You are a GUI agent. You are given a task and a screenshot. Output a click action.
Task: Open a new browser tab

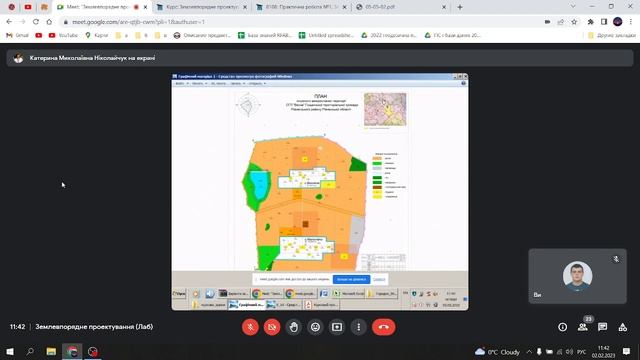(460, 7)
